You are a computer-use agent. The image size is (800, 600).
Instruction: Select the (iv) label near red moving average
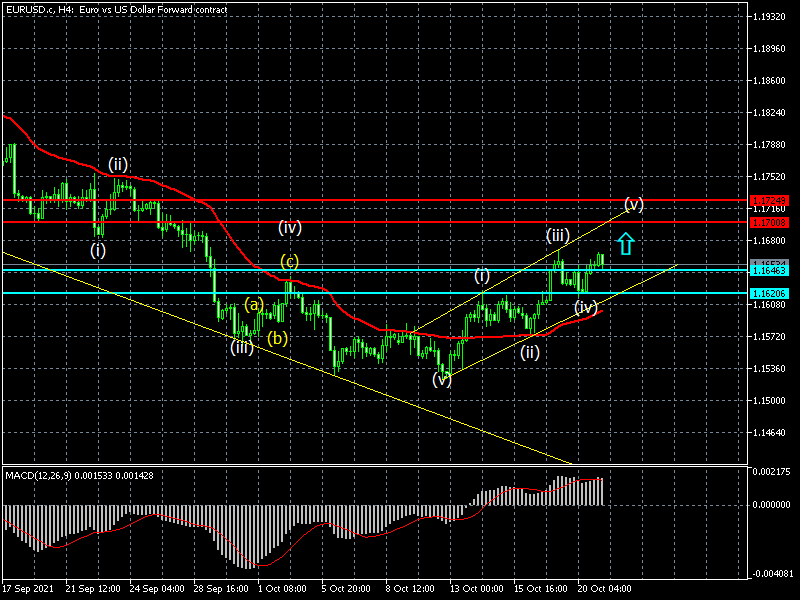(586, 307)
